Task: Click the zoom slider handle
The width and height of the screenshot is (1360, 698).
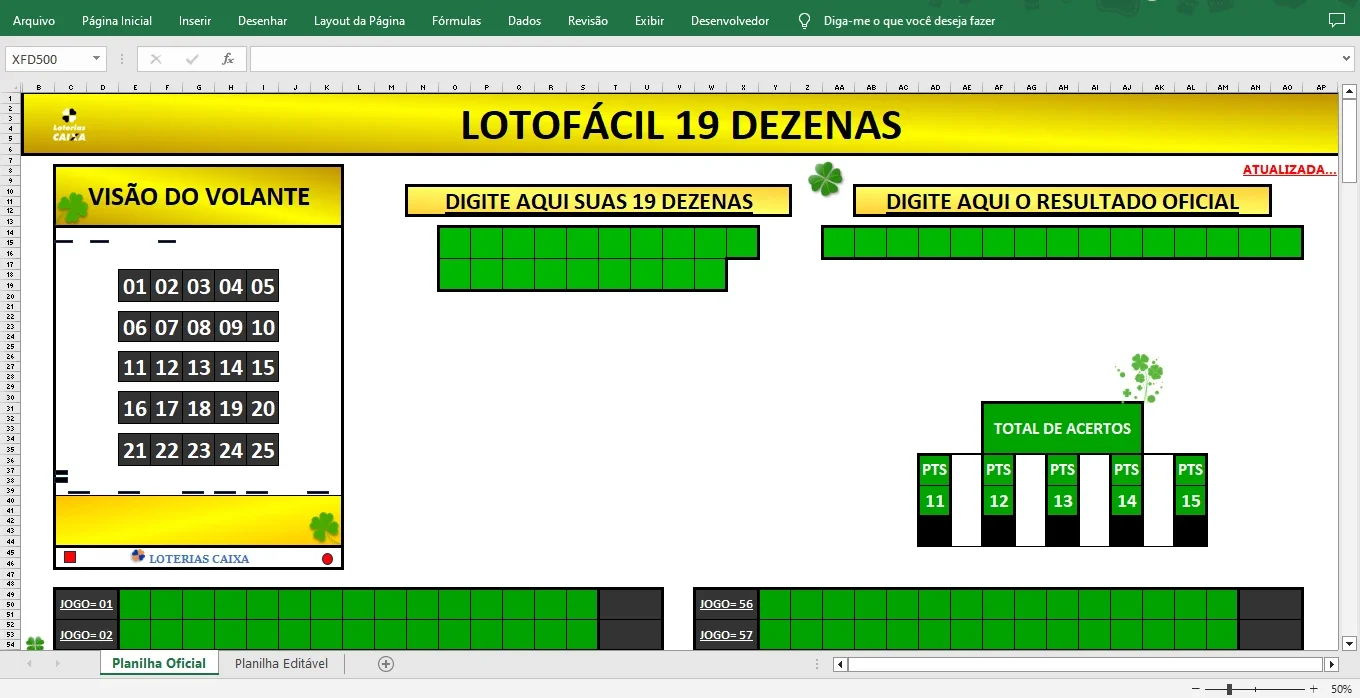Action: [x=1229, y=689]
